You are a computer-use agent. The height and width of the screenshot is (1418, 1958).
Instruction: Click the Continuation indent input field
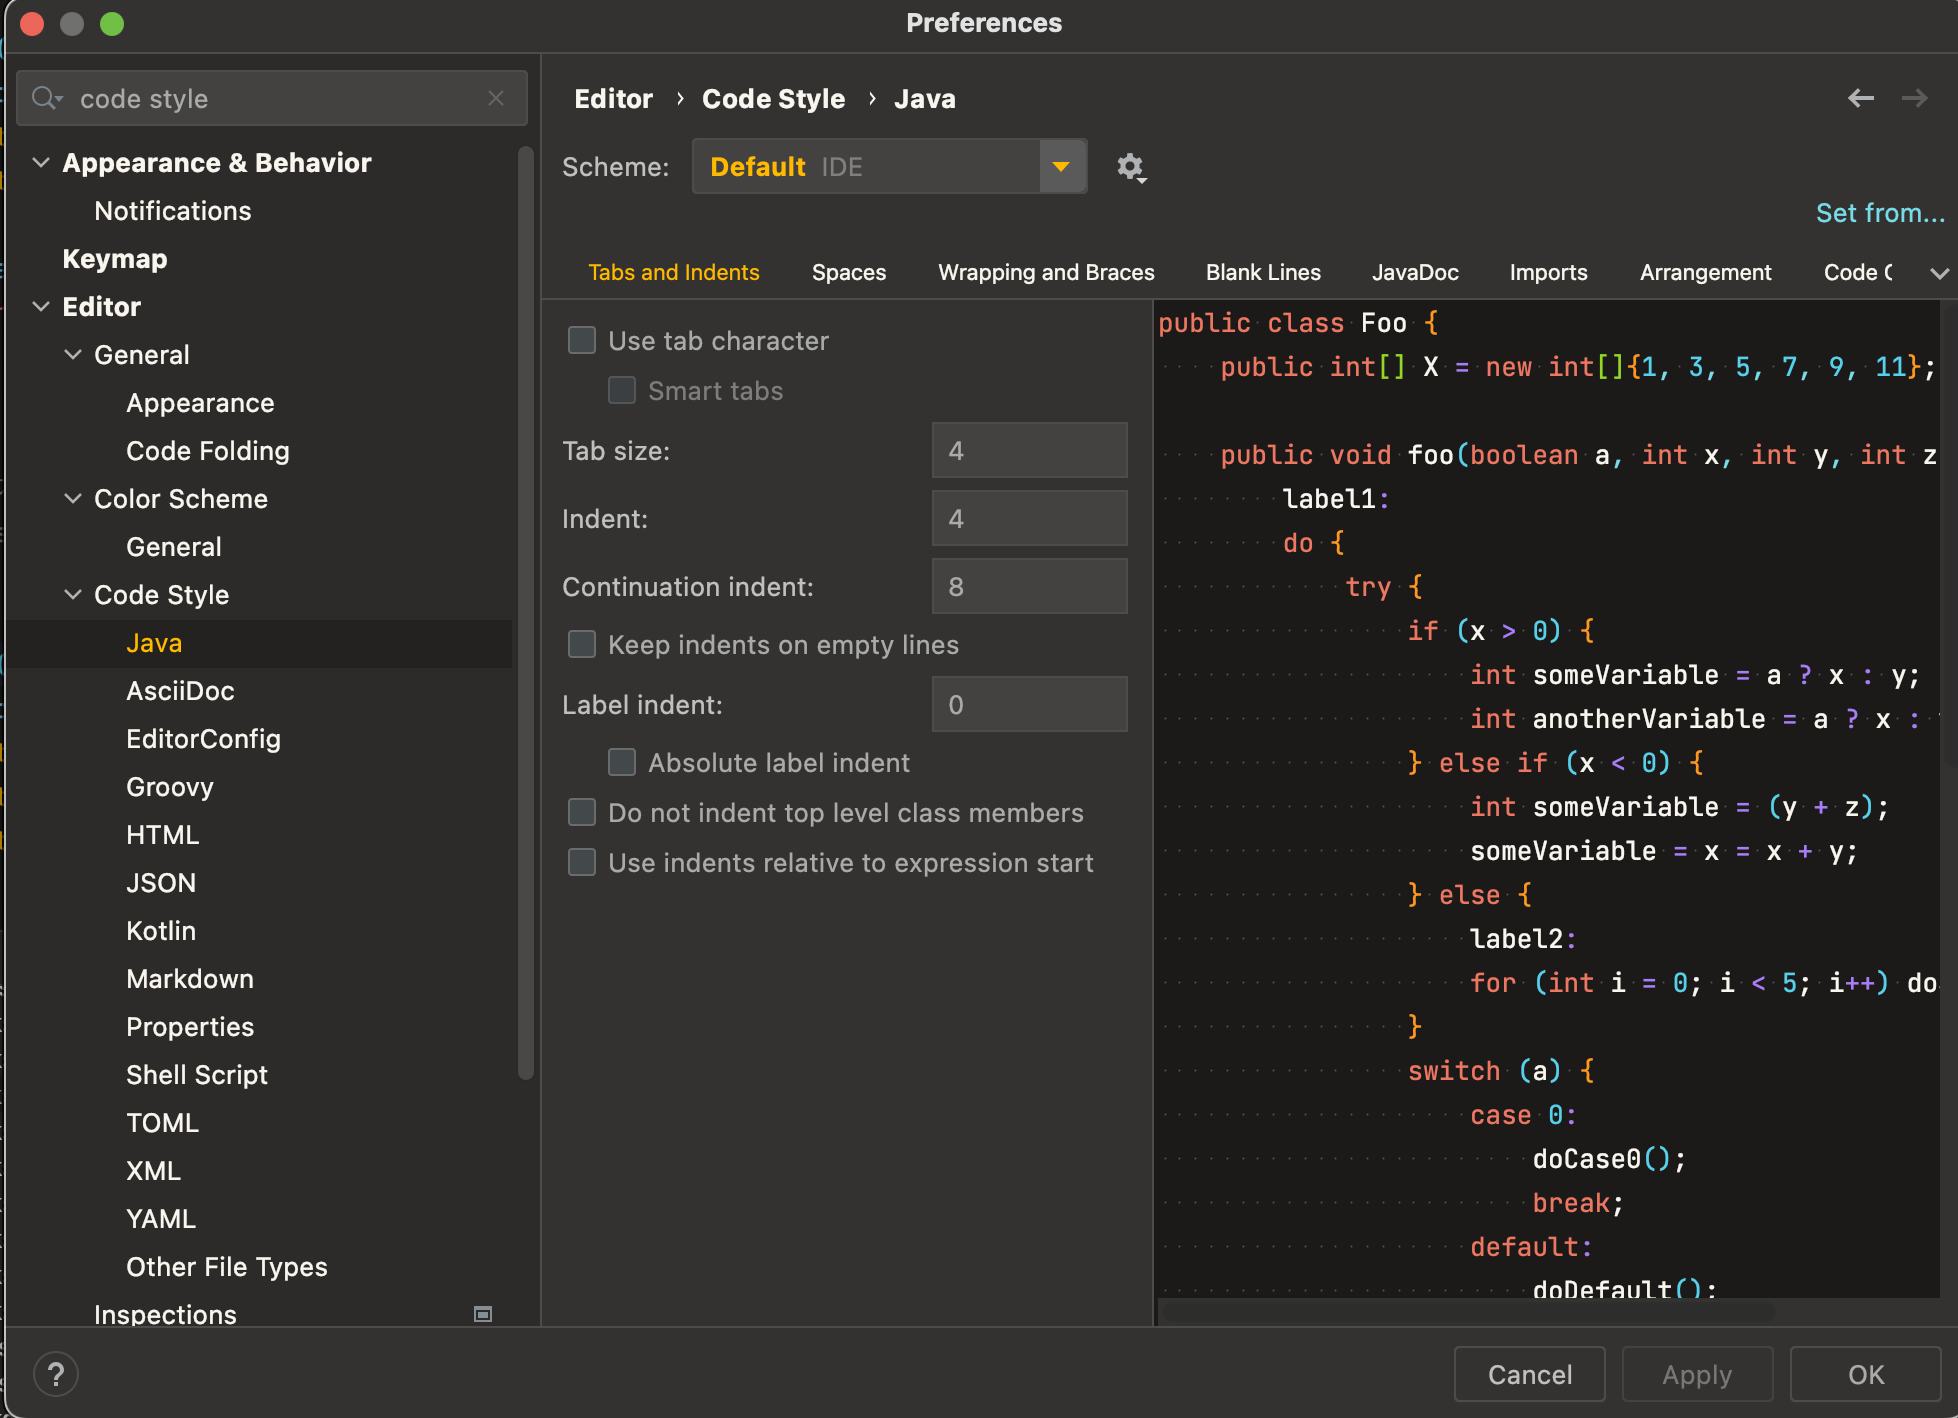tap(1029, 587)
